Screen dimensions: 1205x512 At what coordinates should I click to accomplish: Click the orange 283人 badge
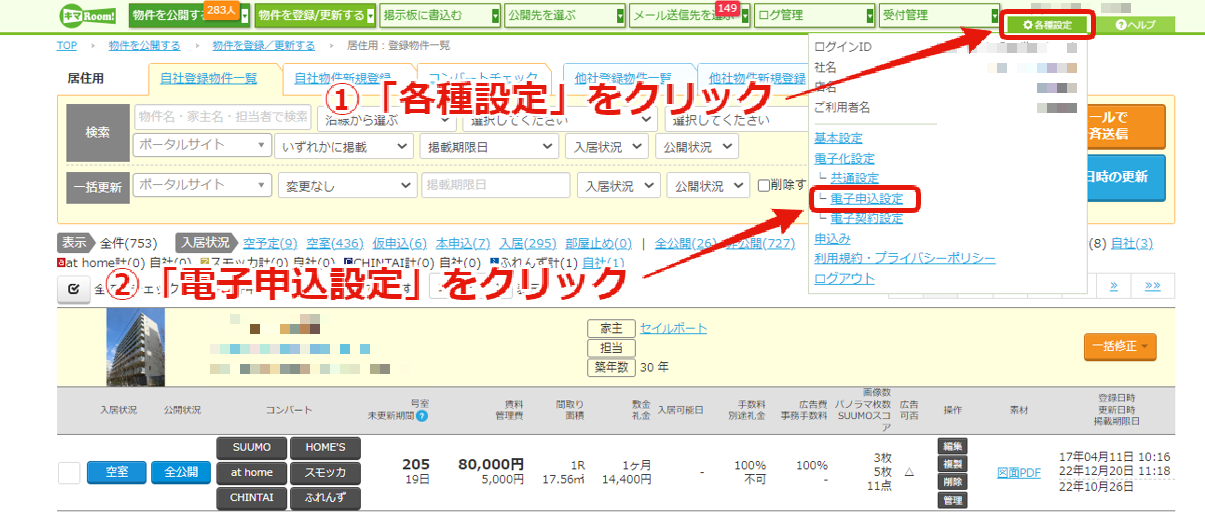[x=219, y=8]
